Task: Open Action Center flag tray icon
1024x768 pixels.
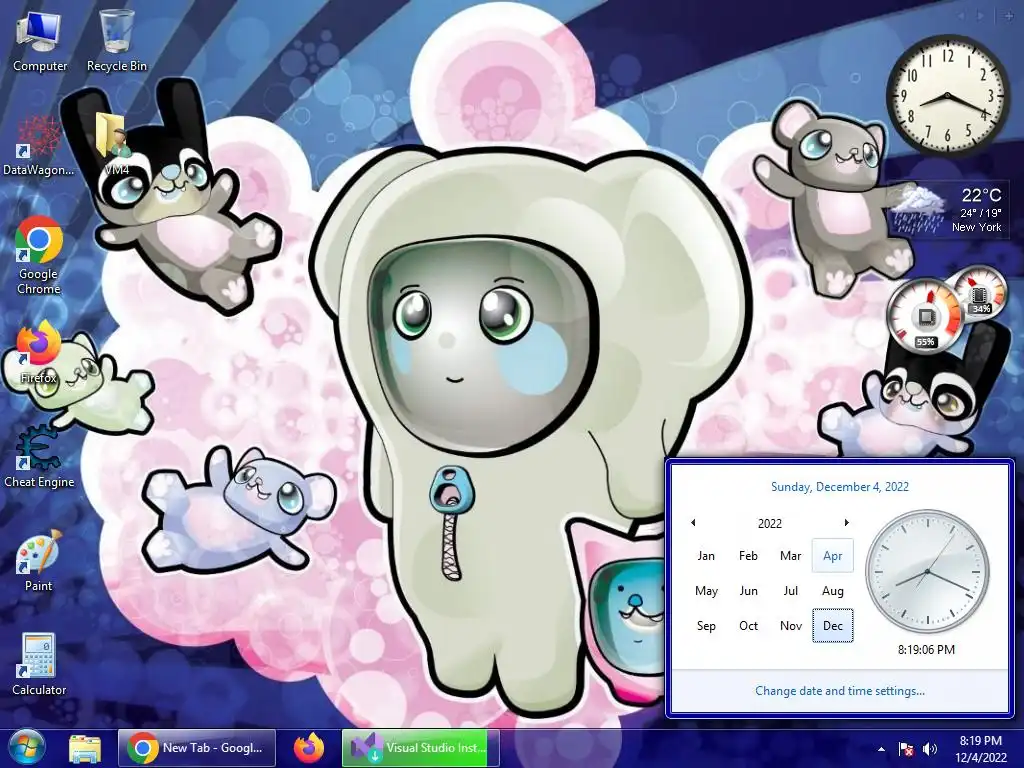Action: pos(906,749)
